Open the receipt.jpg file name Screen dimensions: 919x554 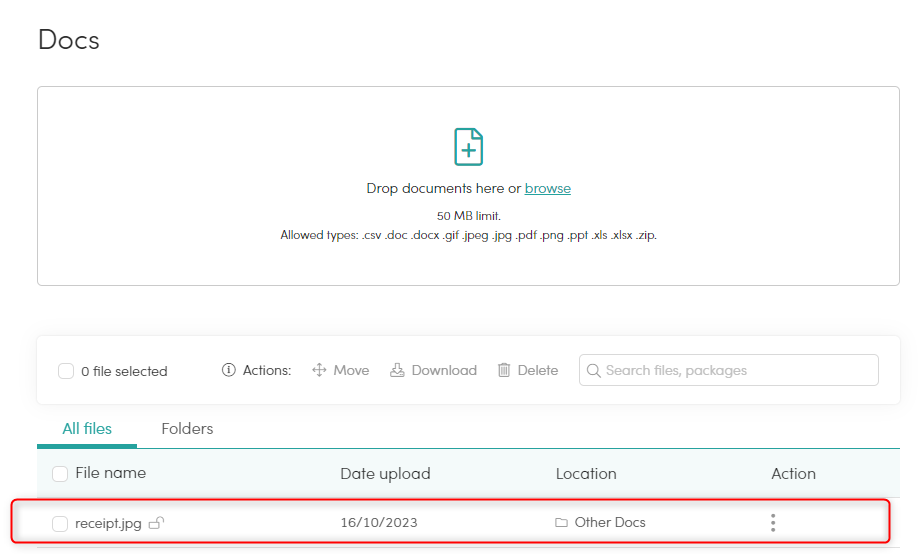tap(108, 524)
